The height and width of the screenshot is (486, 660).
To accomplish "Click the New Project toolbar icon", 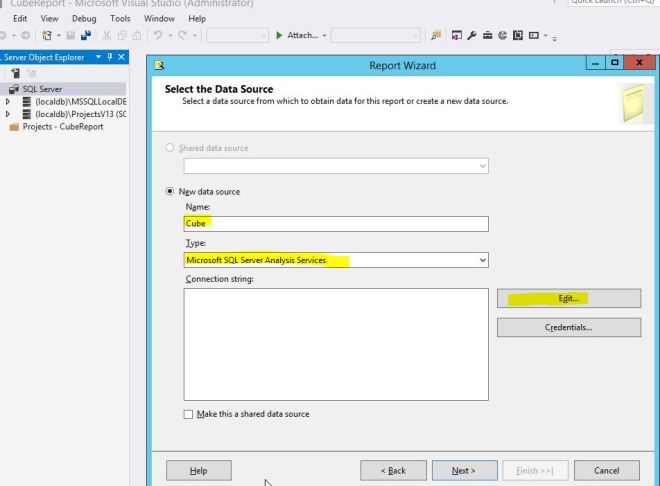I will pos(46,36).
